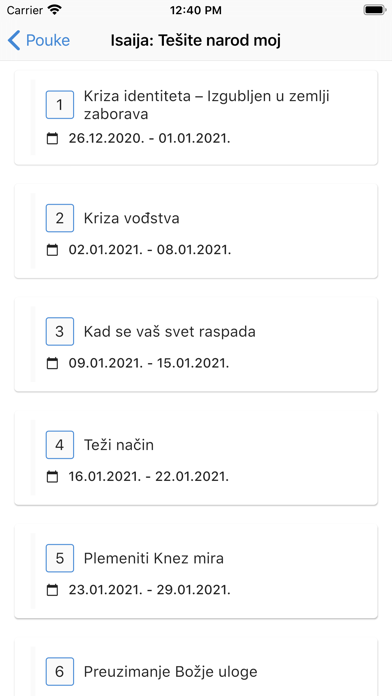The width and height of the screenshot is (392, 696).
Task: Open the Plemeniti Knez mira lesson
Action: point(196,571)
